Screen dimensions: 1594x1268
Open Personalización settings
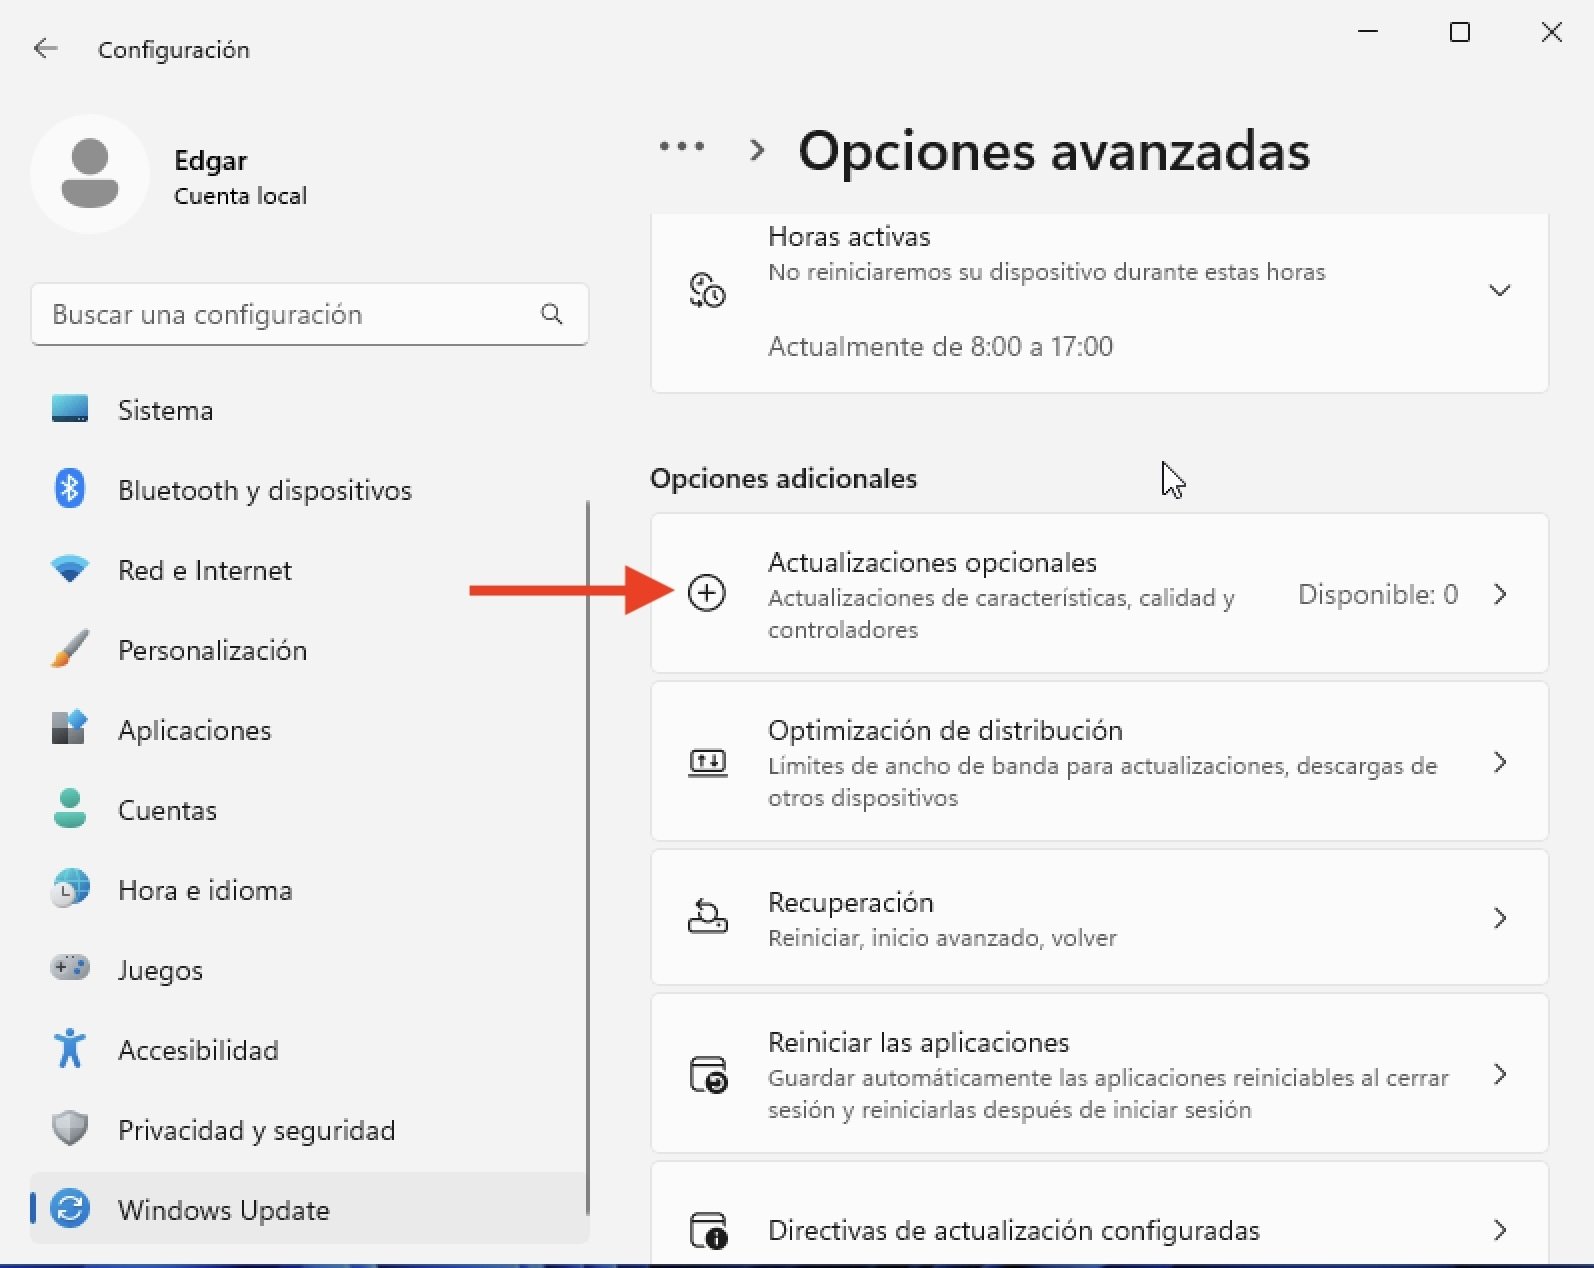tap(309, 650)
